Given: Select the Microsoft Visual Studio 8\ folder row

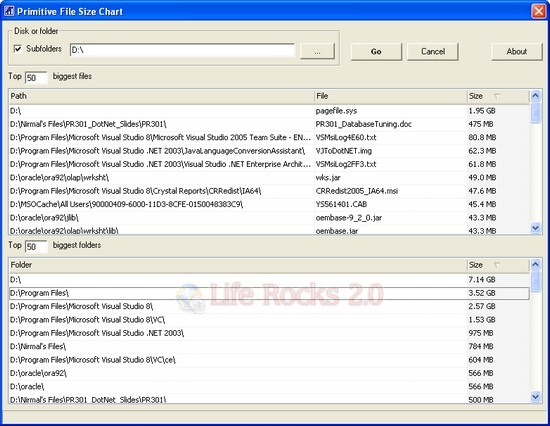Looking at the screenshot, I should [269, 306].
